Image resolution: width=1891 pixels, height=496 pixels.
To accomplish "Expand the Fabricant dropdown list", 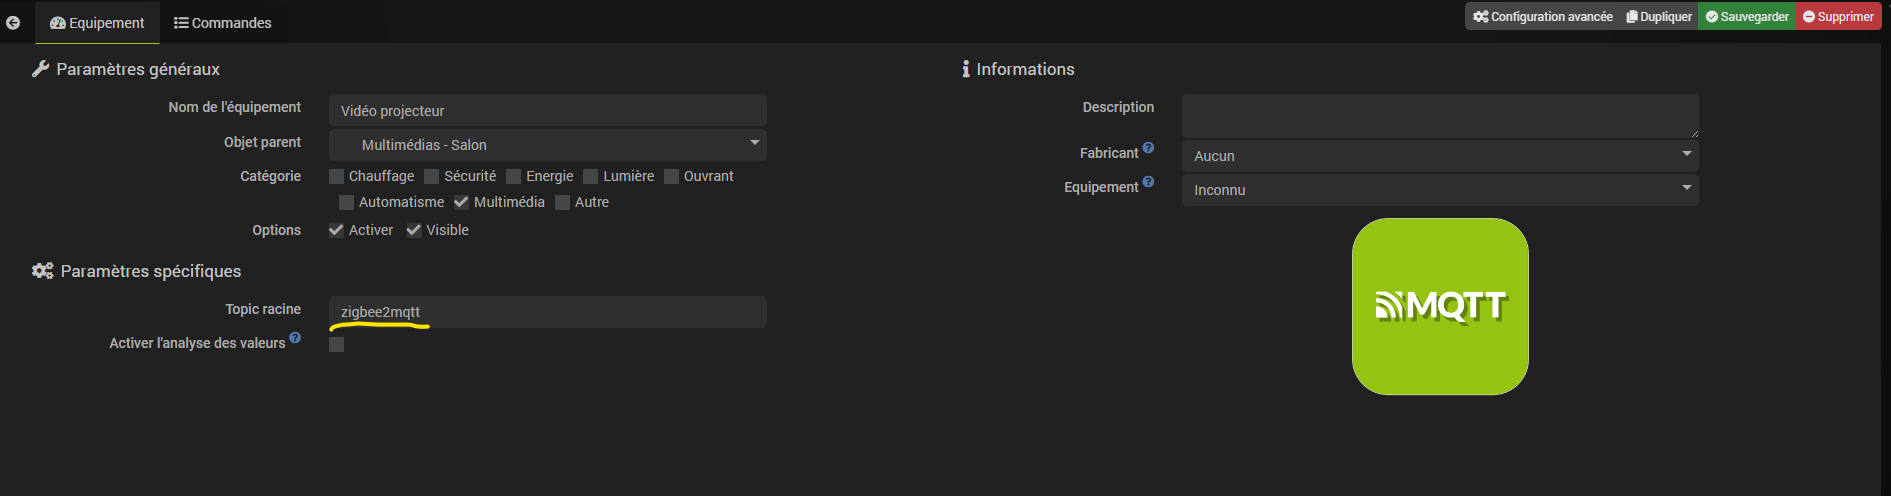I will coord(1439,156).
